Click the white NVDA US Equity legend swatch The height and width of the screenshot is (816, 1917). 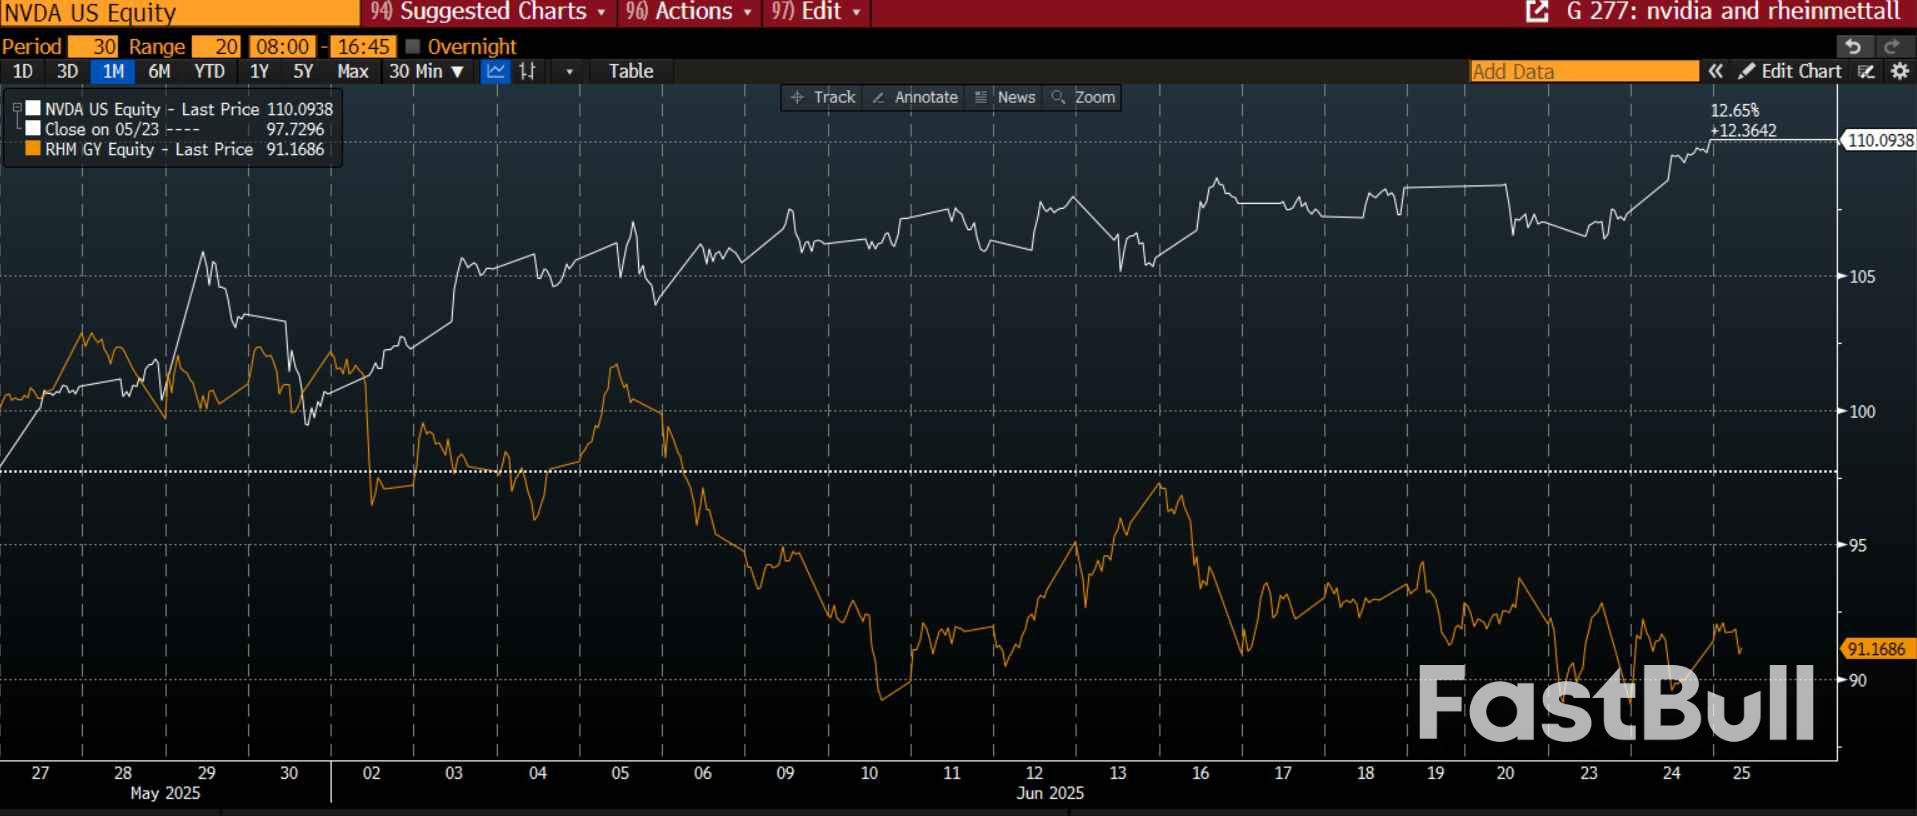point(33,108)
